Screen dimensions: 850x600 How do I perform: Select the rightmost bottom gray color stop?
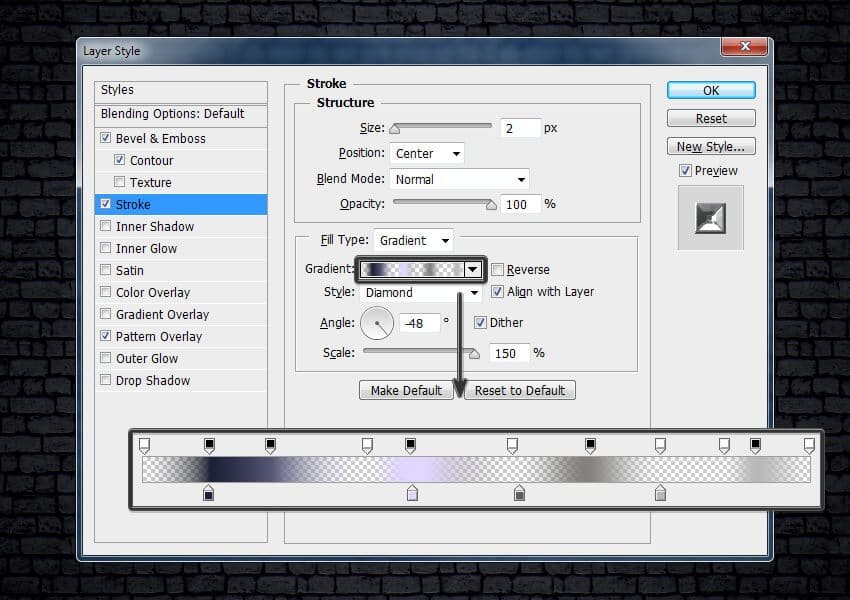(x=660, y=493)
